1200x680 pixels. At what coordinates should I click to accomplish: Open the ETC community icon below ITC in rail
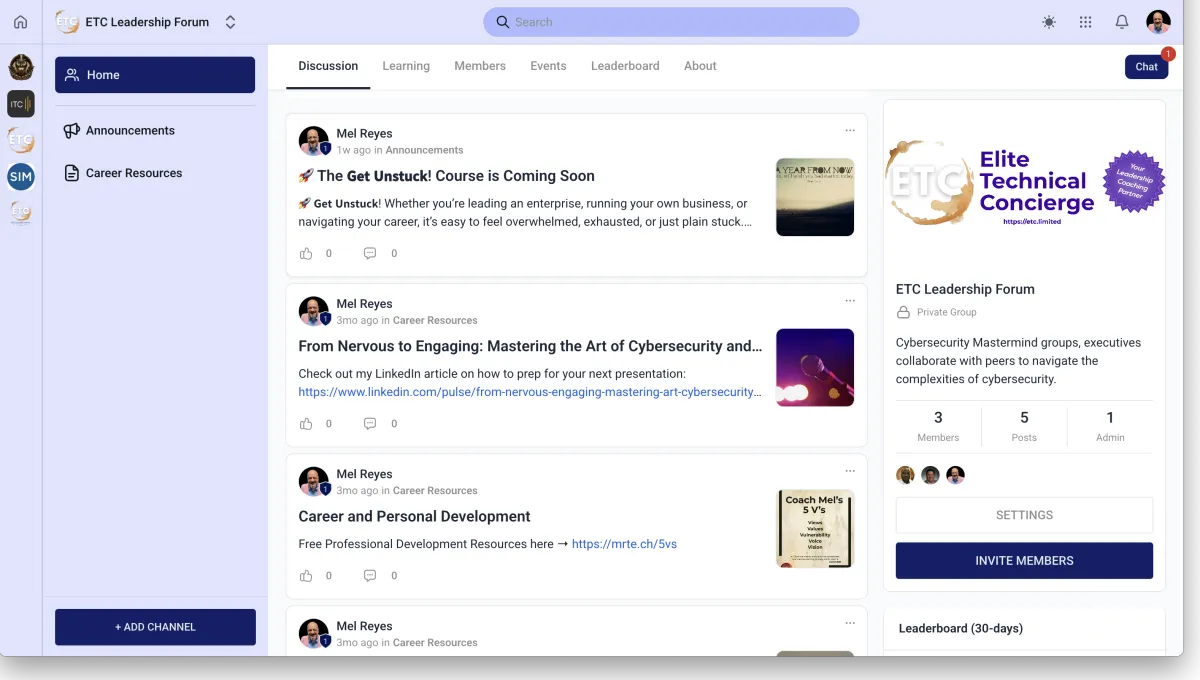point(21,140)
